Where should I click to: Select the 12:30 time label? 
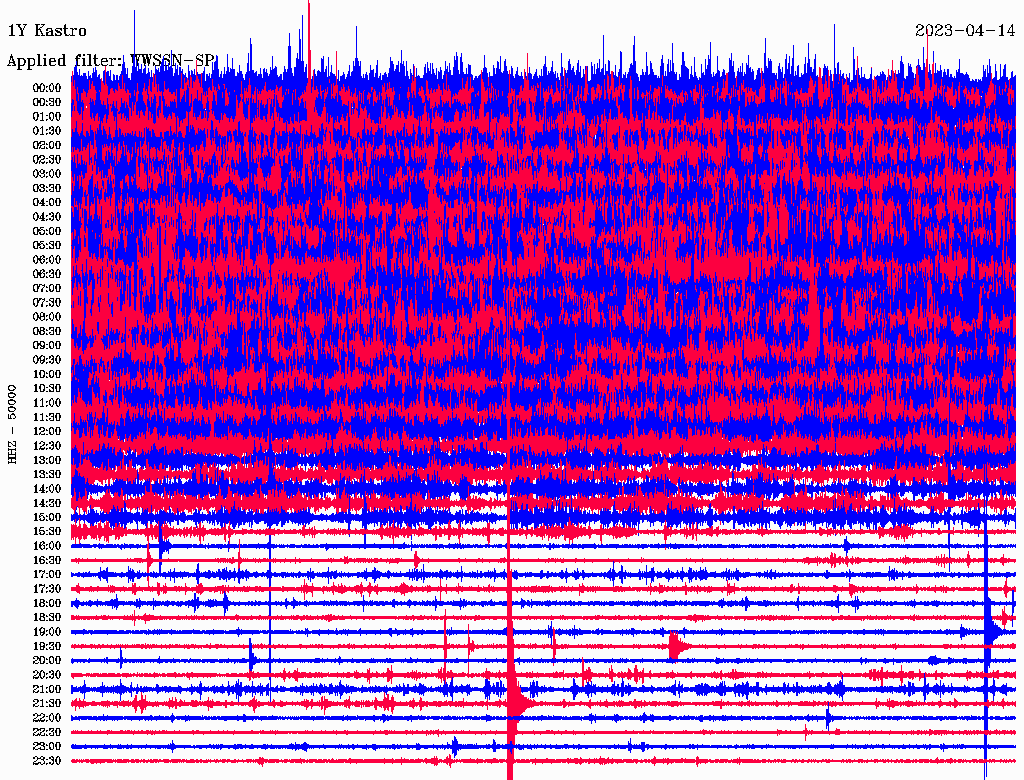tap(47, 446)
